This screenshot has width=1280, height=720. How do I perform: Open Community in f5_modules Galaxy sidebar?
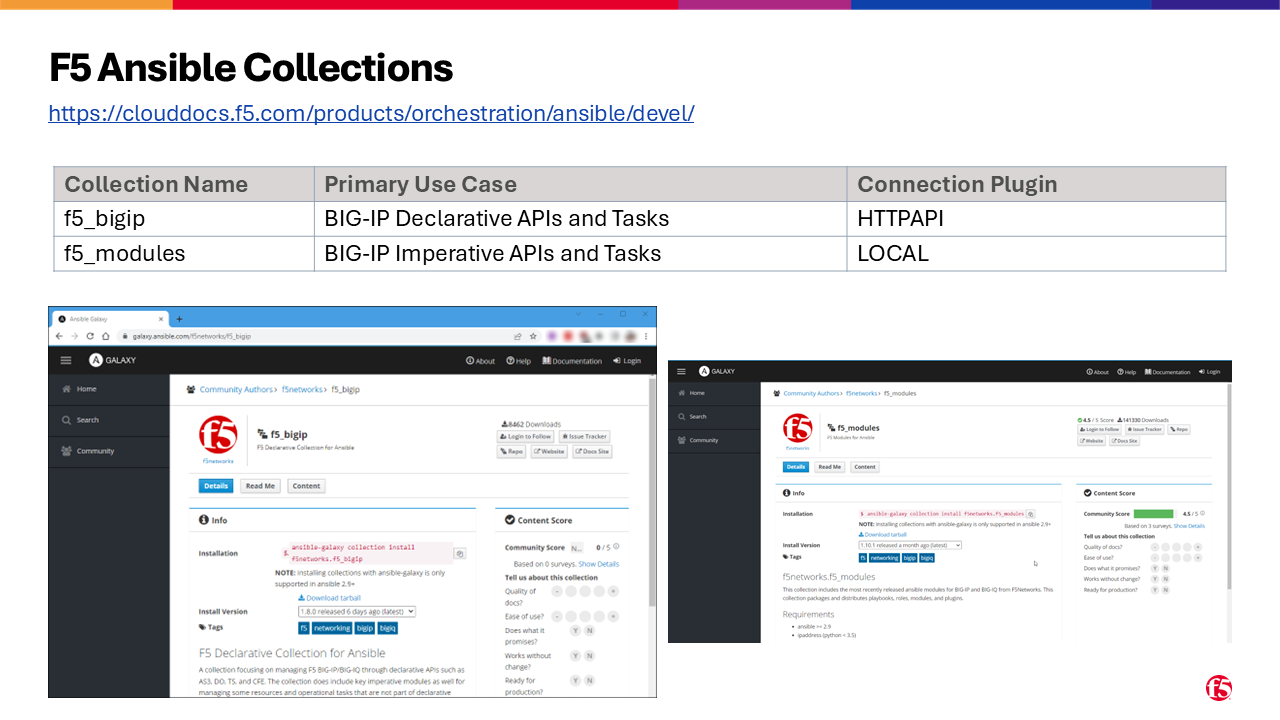pyautogui.click(x=715, y=440)
